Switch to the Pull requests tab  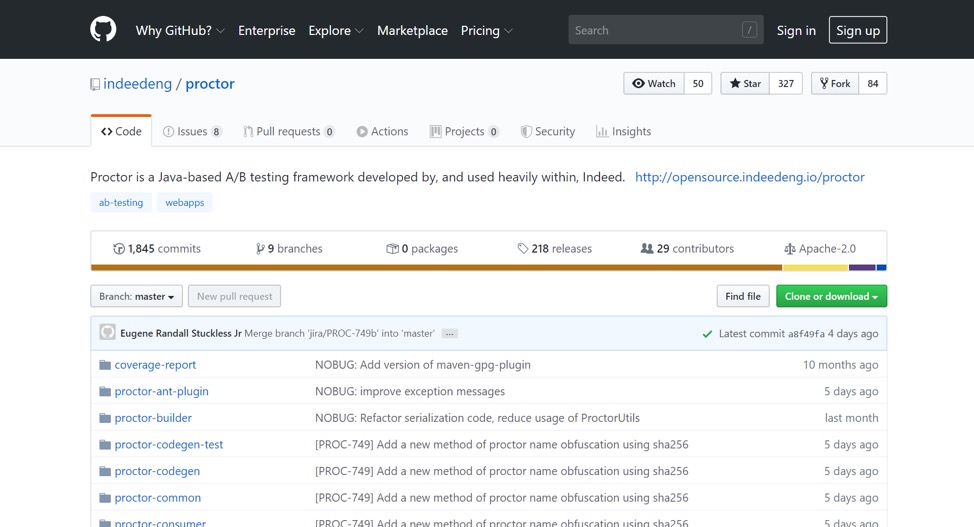pyautogui.click(x=289, y=131)
